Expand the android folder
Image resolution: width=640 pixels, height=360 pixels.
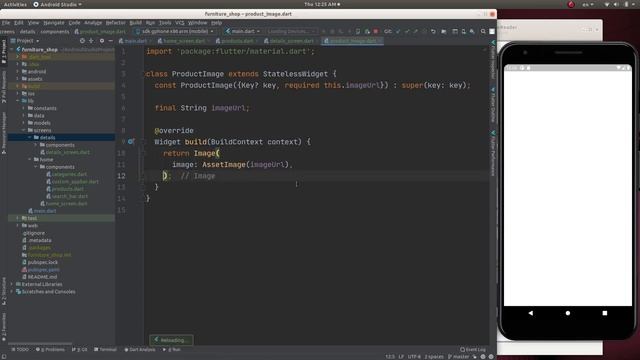point(18,71)
